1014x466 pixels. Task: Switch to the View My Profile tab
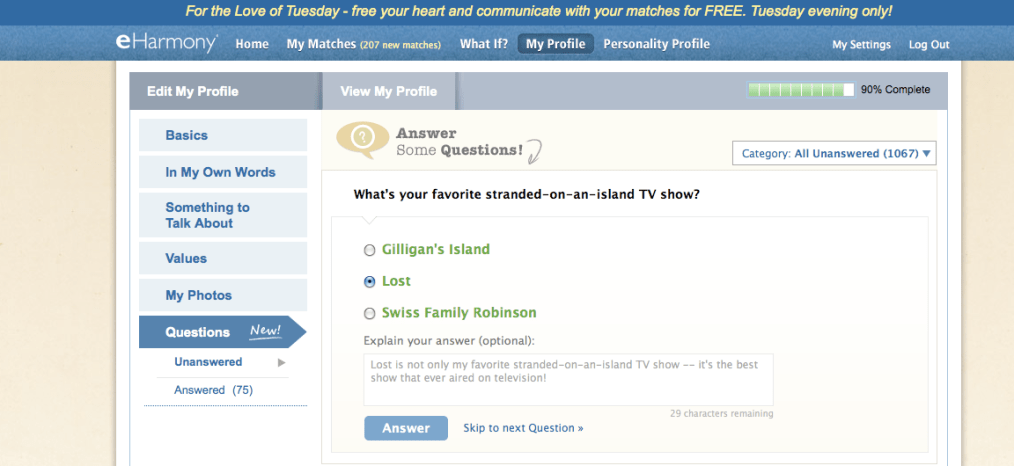(388, 91)
